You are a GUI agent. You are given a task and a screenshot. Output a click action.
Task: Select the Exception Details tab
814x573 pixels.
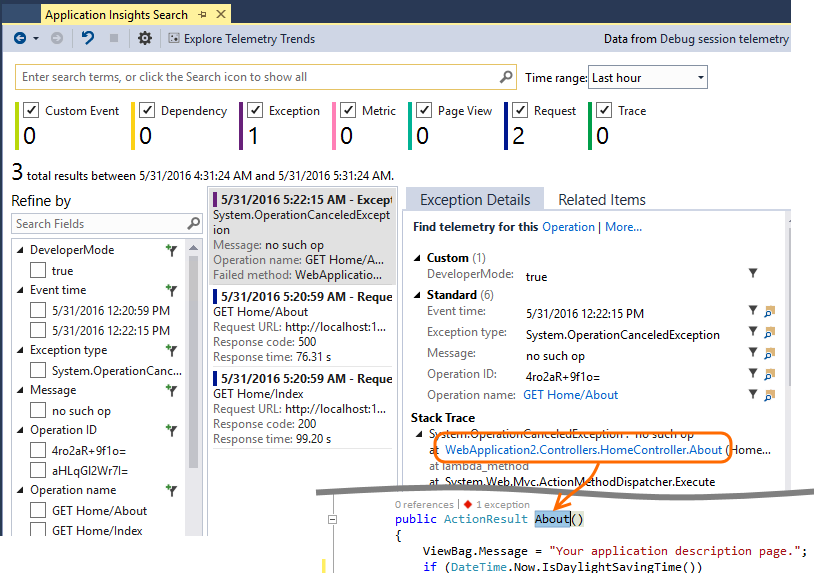[x=475, y=200]
